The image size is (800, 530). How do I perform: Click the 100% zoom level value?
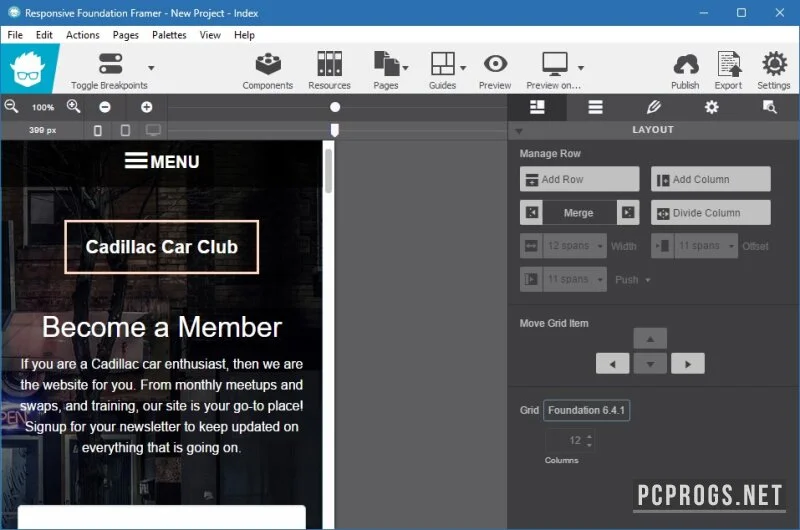pos(43,107)
